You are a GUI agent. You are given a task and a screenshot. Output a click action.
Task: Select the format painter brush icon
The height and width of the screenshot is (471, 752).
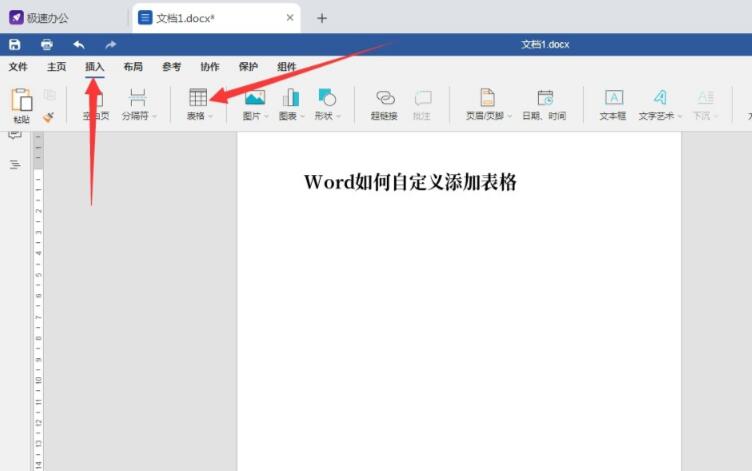(x=48, y=117)
